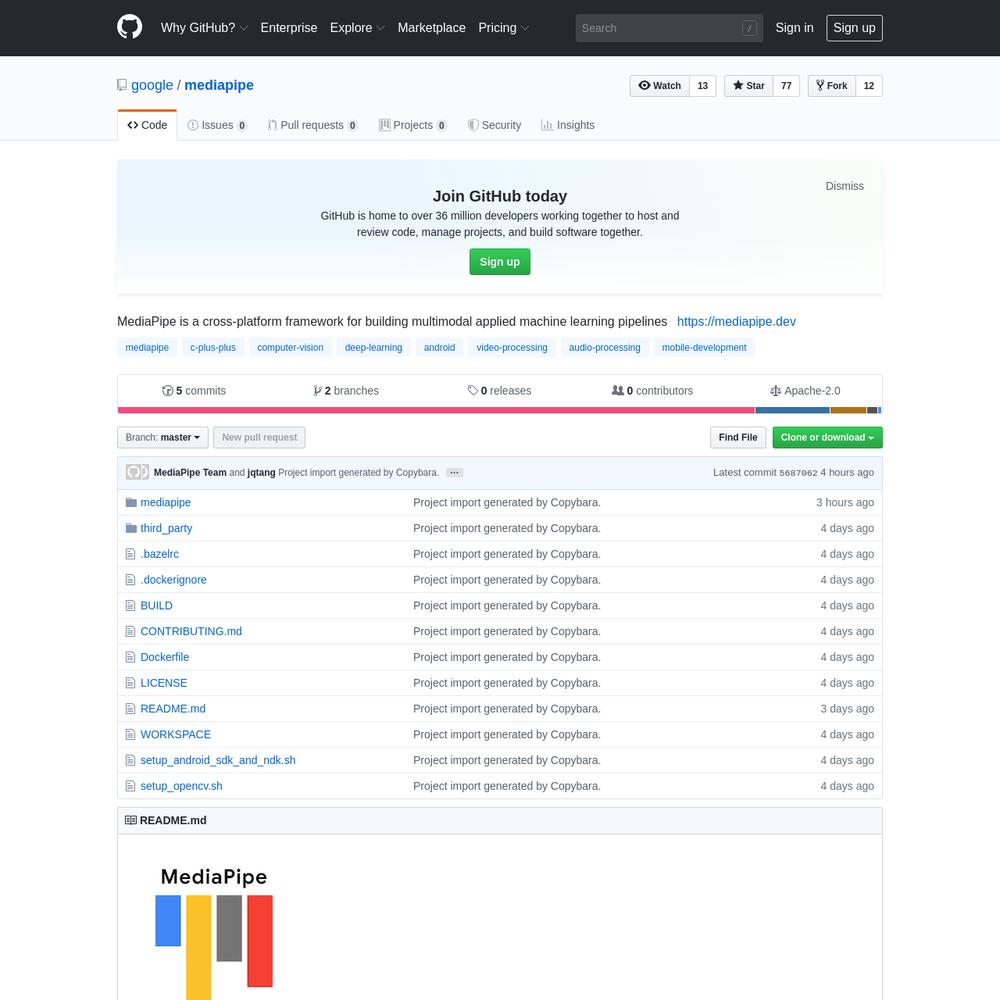Click the MediaPipe logo image in README

(x=214, y=933)
